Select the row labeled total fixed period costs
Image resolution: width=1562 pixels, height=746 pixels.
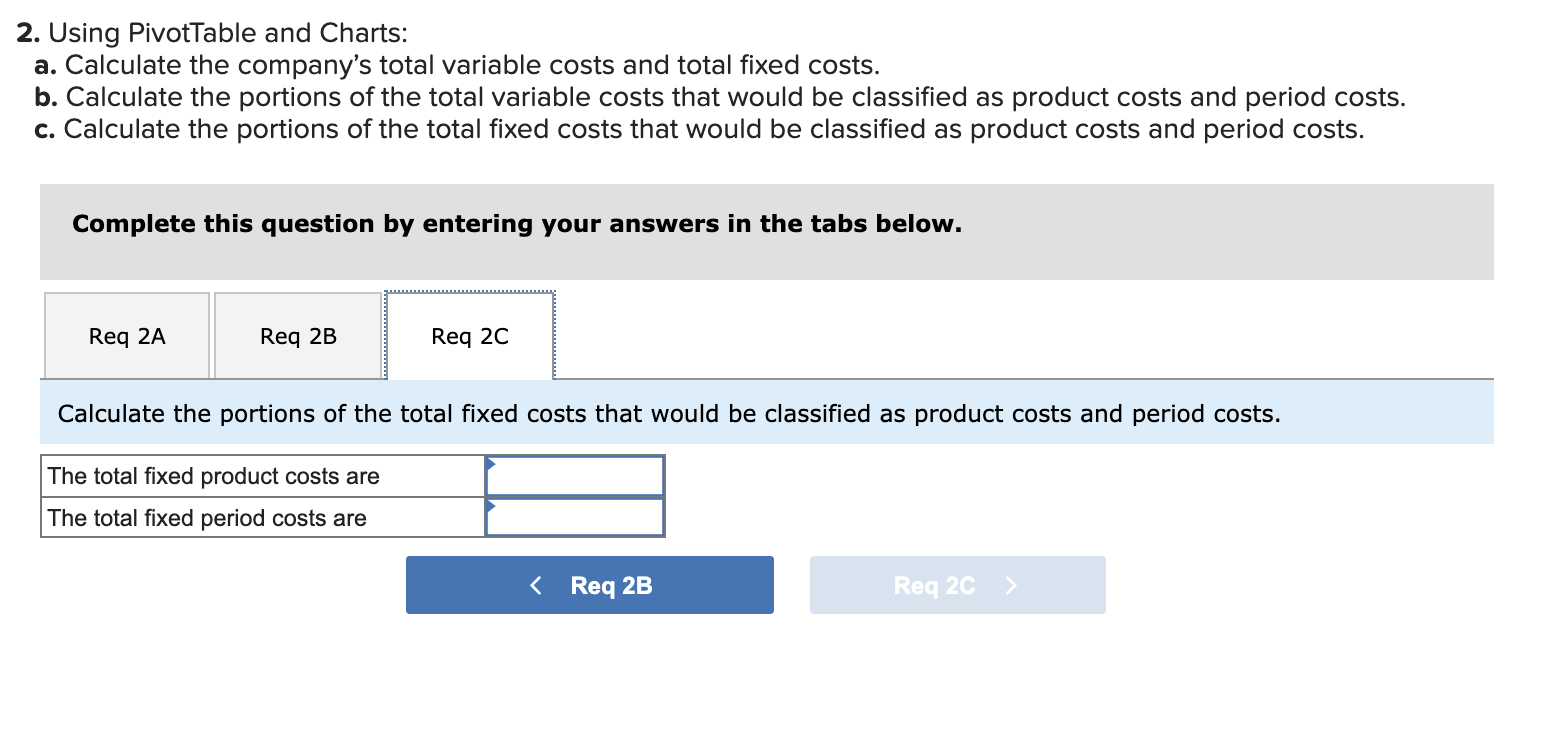(x=262, y=517)
